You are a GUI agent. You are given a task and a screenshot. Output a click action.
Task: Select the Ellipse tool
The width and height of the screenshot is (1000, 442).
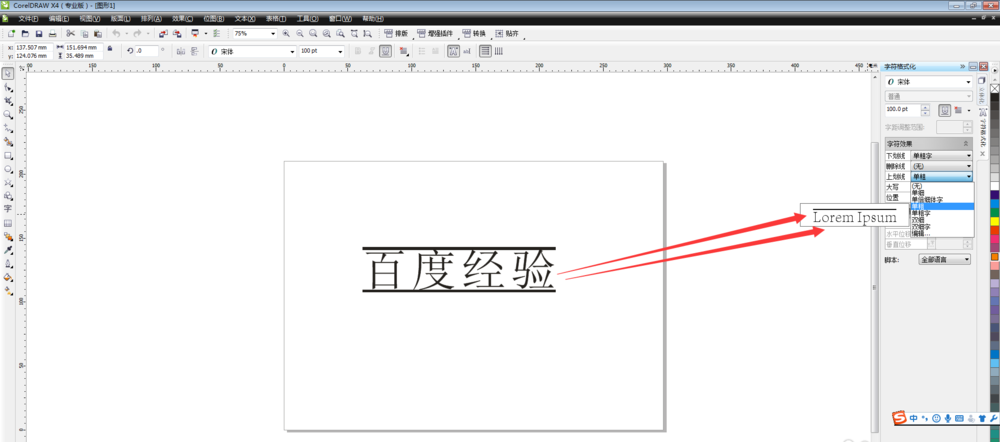[x=8, y=169]
